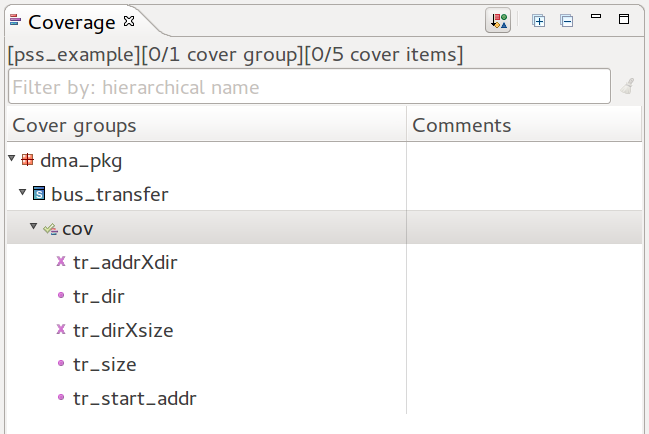
Task: Collapse the dma_pkg tree node
Action: (11, 158)
